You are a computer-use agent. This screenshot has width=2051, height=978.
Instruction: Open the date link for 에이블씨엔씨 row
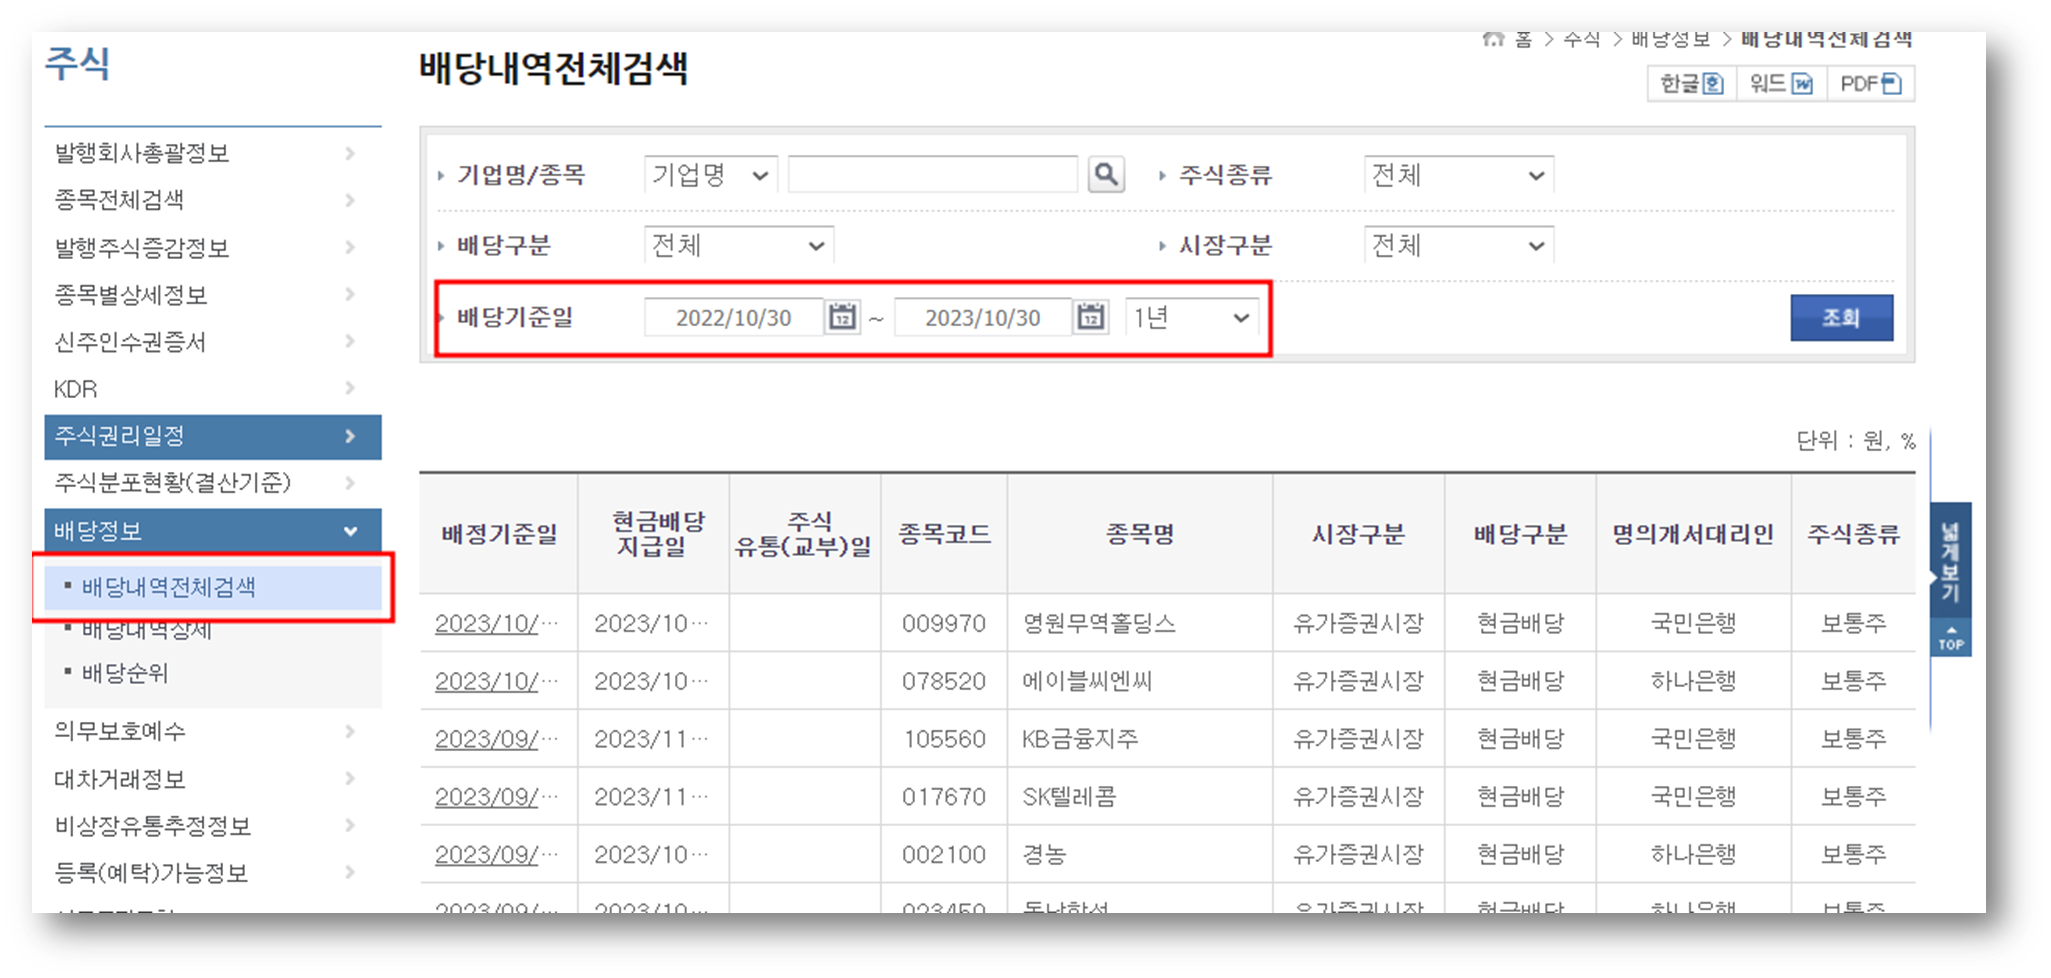tap(496, 682)
